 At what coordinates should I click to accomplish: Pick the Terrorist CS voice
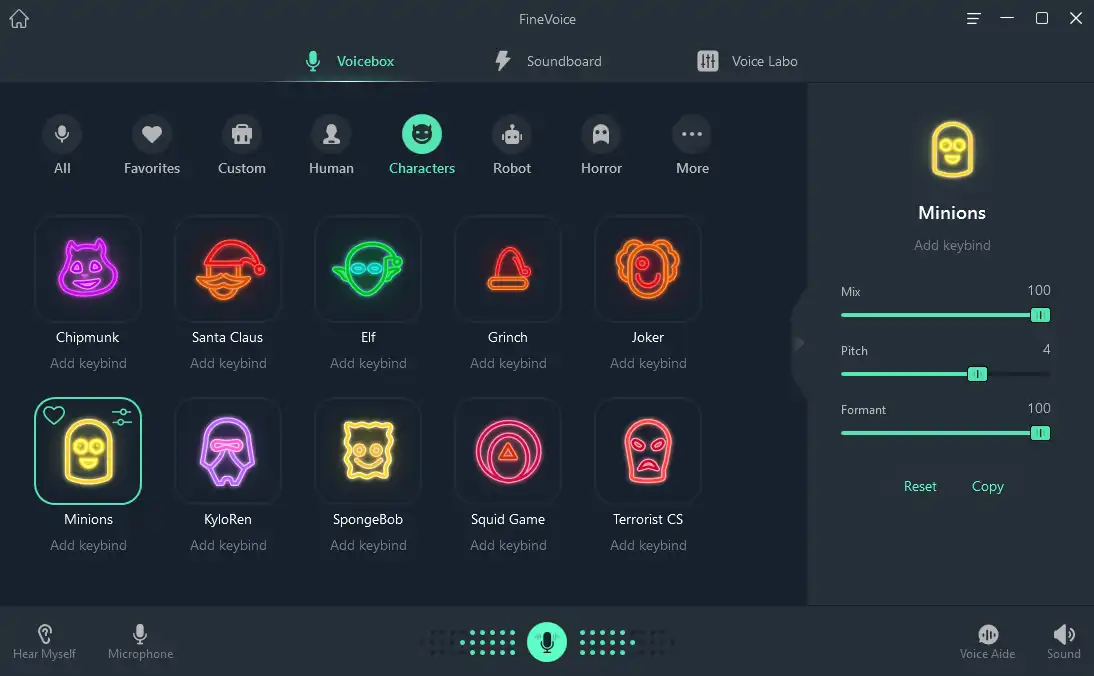(x=648, y=451)
